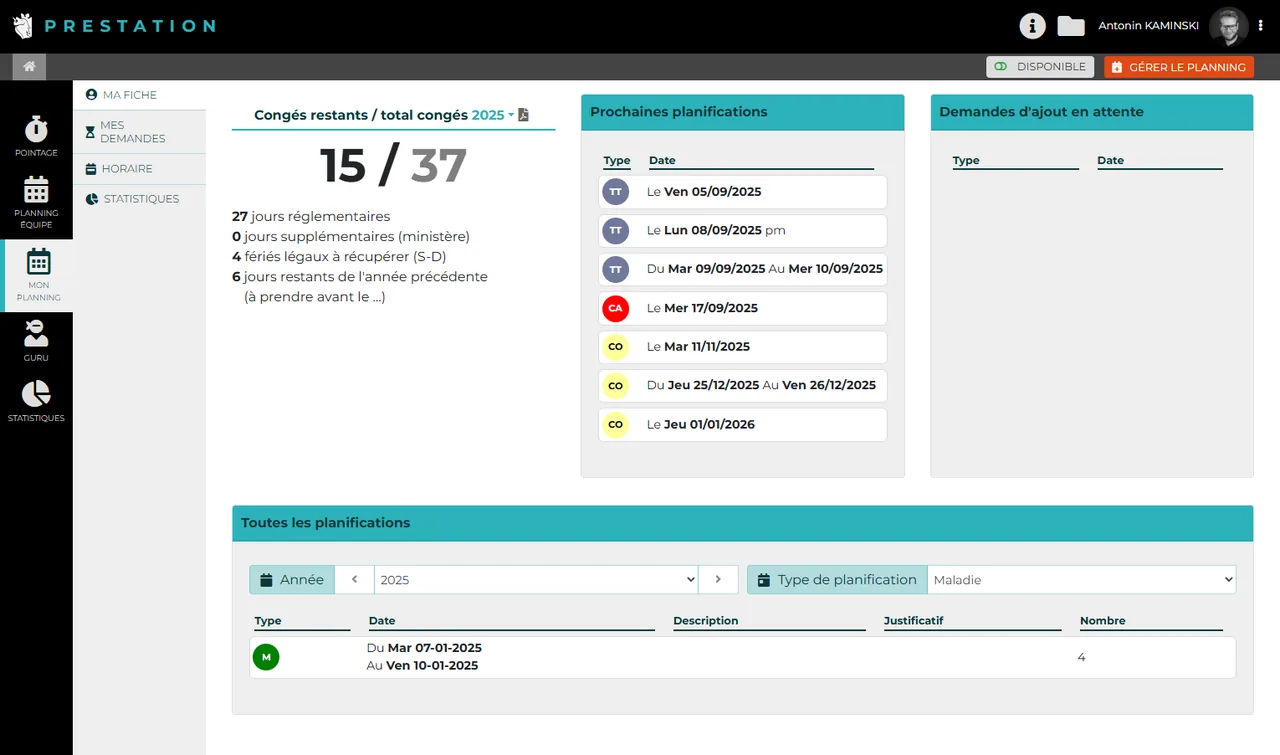
Task: Open the info circle icon
Action: [1032, 26]
